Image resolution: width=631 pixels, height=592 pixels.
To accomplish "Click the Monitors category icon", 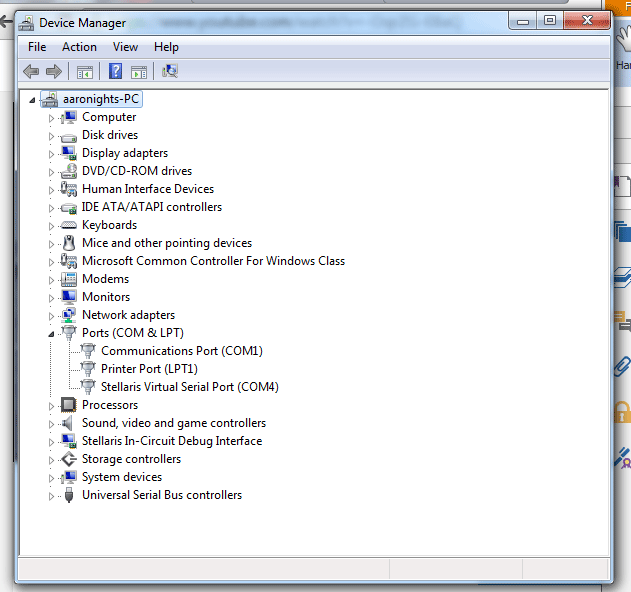I will click(x=68, y=297).
